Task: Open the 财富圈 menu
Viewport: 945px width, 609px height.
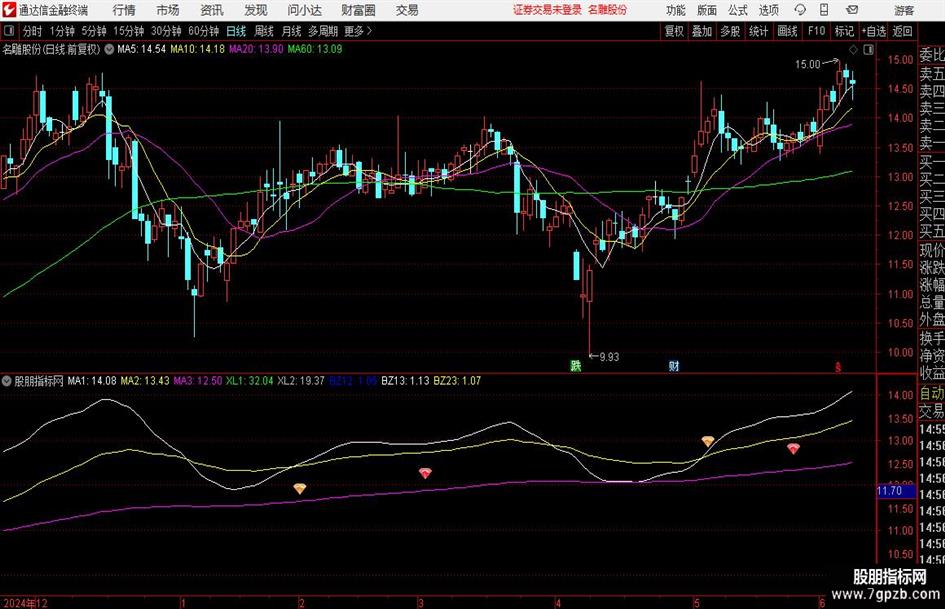Action: click(358, 10)
